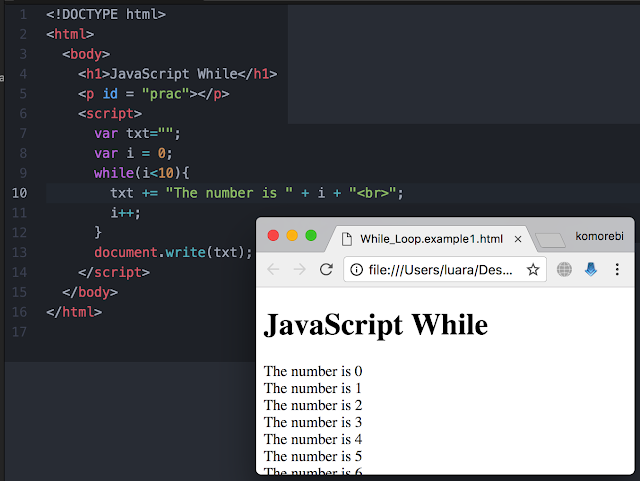Click 'The number is 5' in browser
Viewport: 640px width, 481px height.
tap(313, 456)
